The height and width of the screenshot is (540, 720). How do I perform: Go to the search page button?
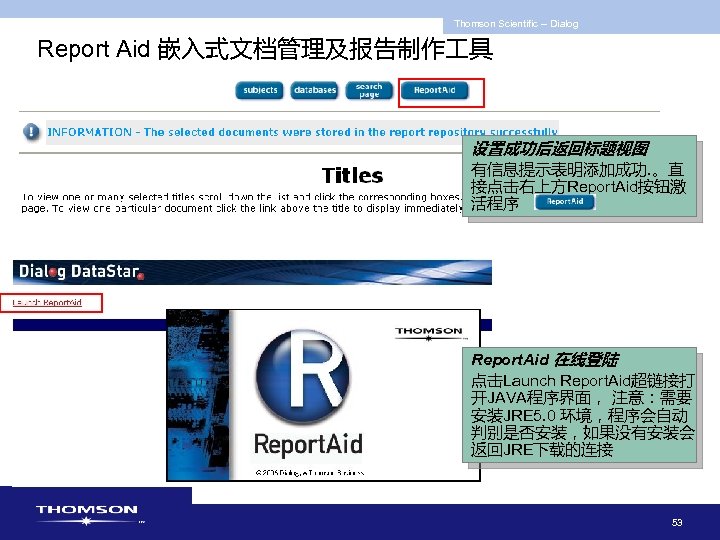(369, 90)
